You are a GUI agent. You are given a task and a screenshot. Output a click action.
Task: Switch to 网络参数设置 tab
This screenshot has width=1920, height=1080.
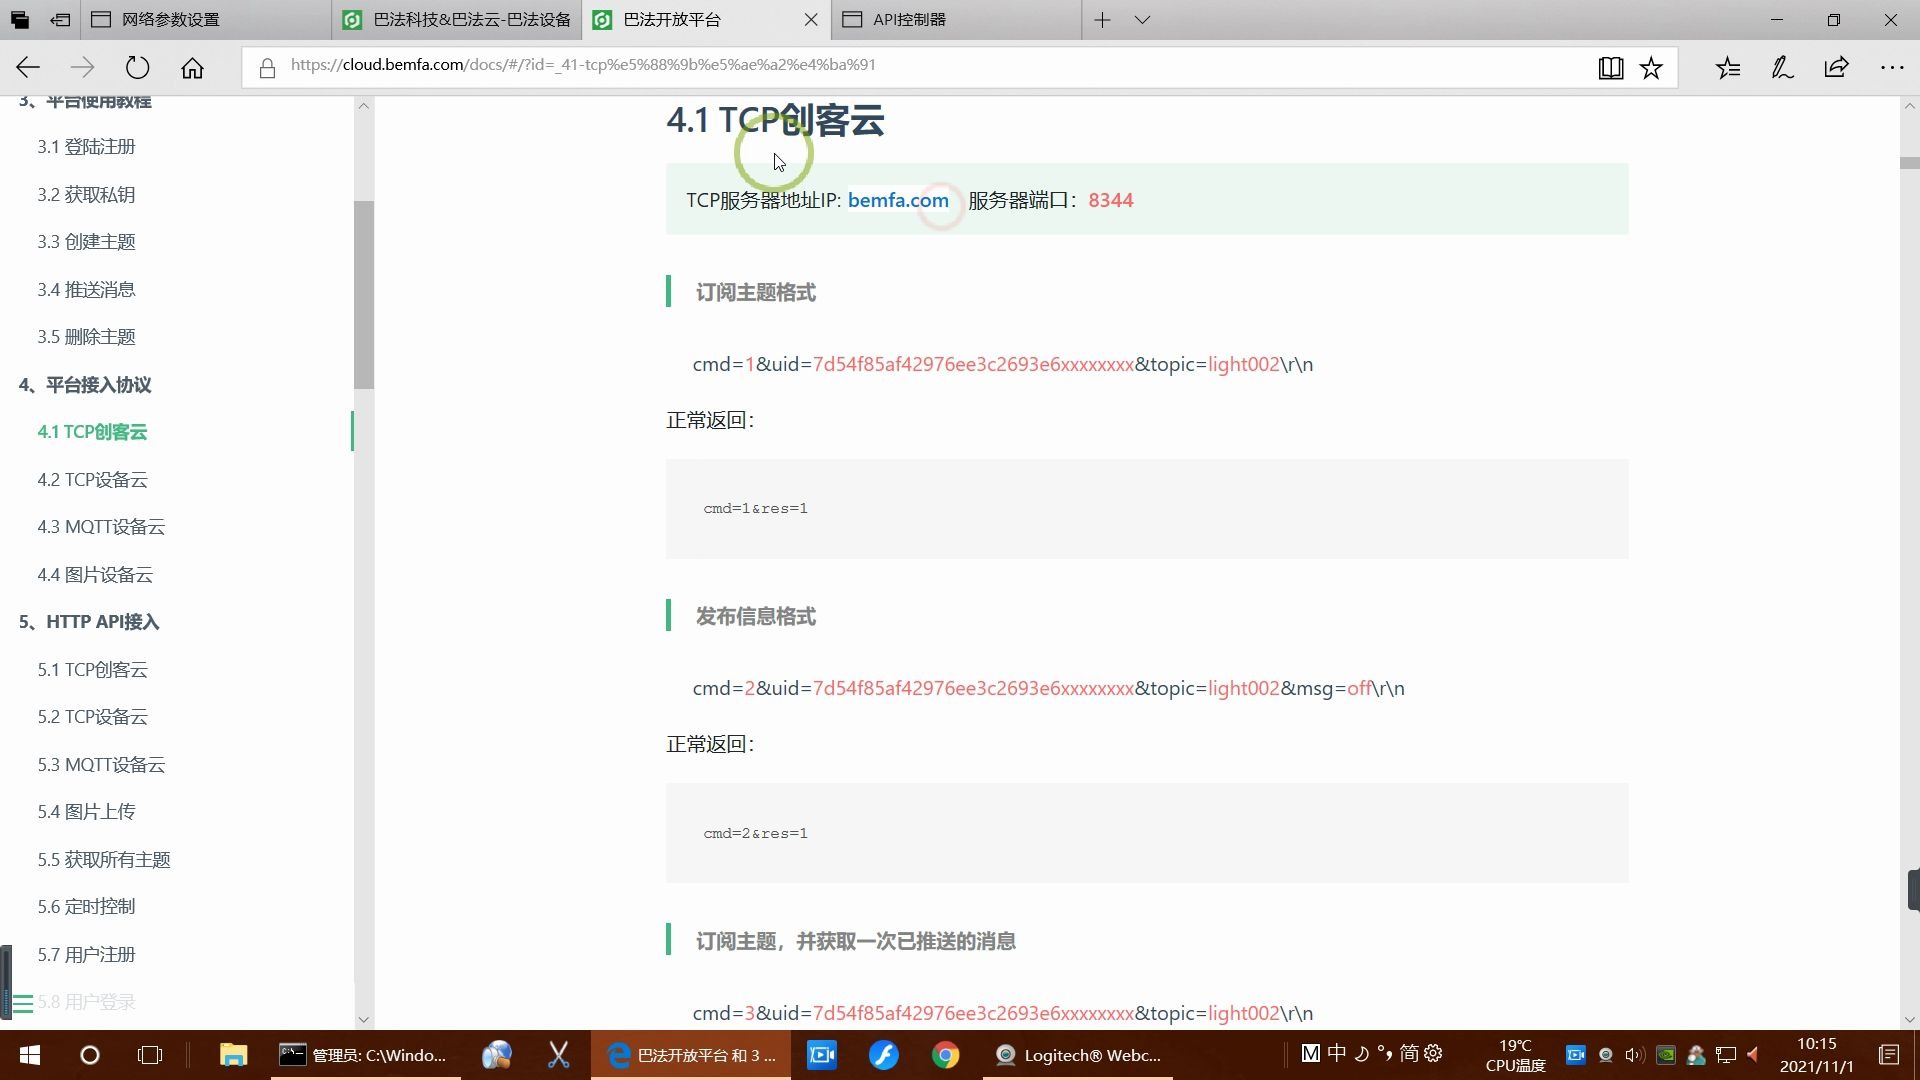[205, 19]
